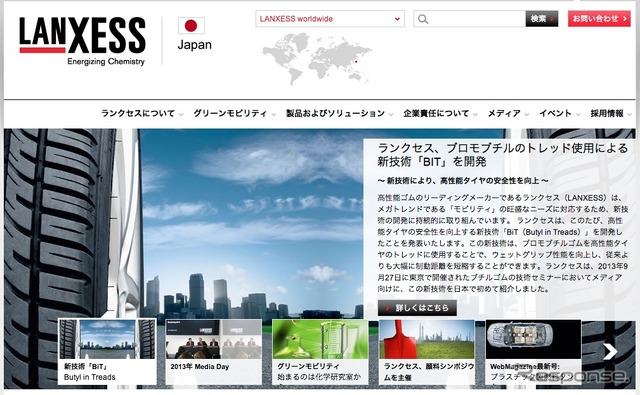
Task: Open the LANXESS worldwide dropdown
Action: tap(330, 19)
